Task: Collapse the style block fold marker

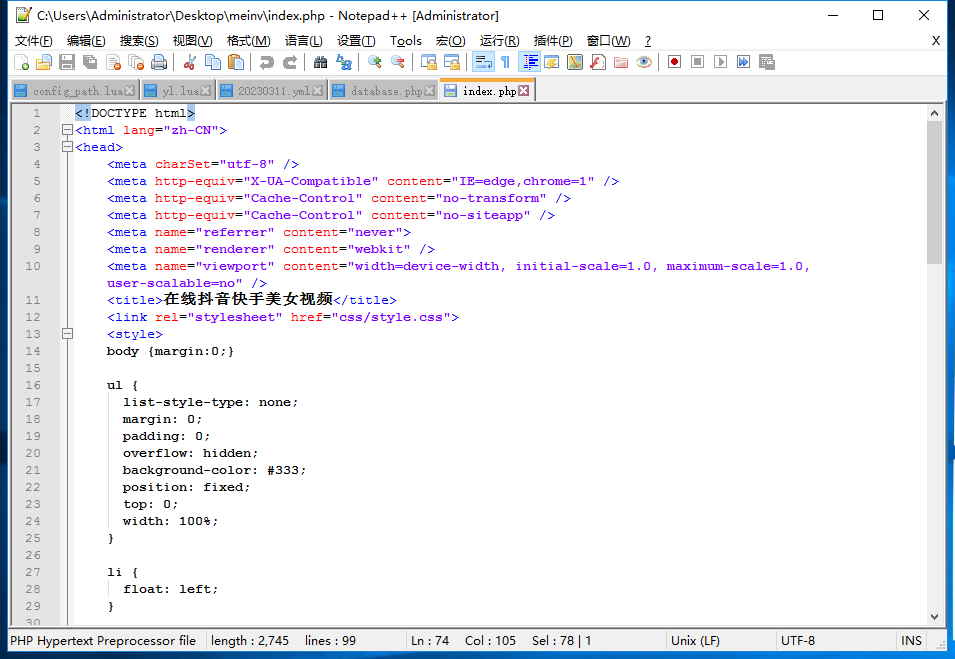Action: tap(67, 334)
